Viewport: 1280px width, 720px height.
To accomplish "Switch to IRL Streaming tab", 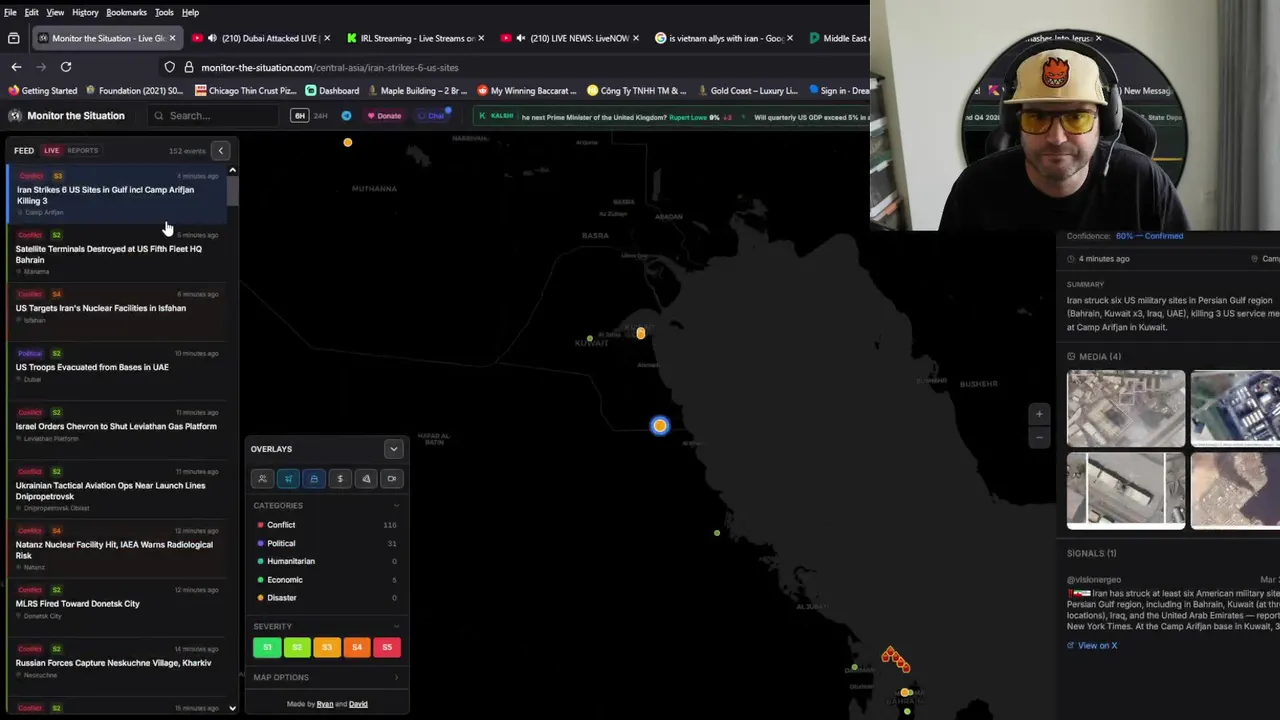I will [x=416, y=38].
